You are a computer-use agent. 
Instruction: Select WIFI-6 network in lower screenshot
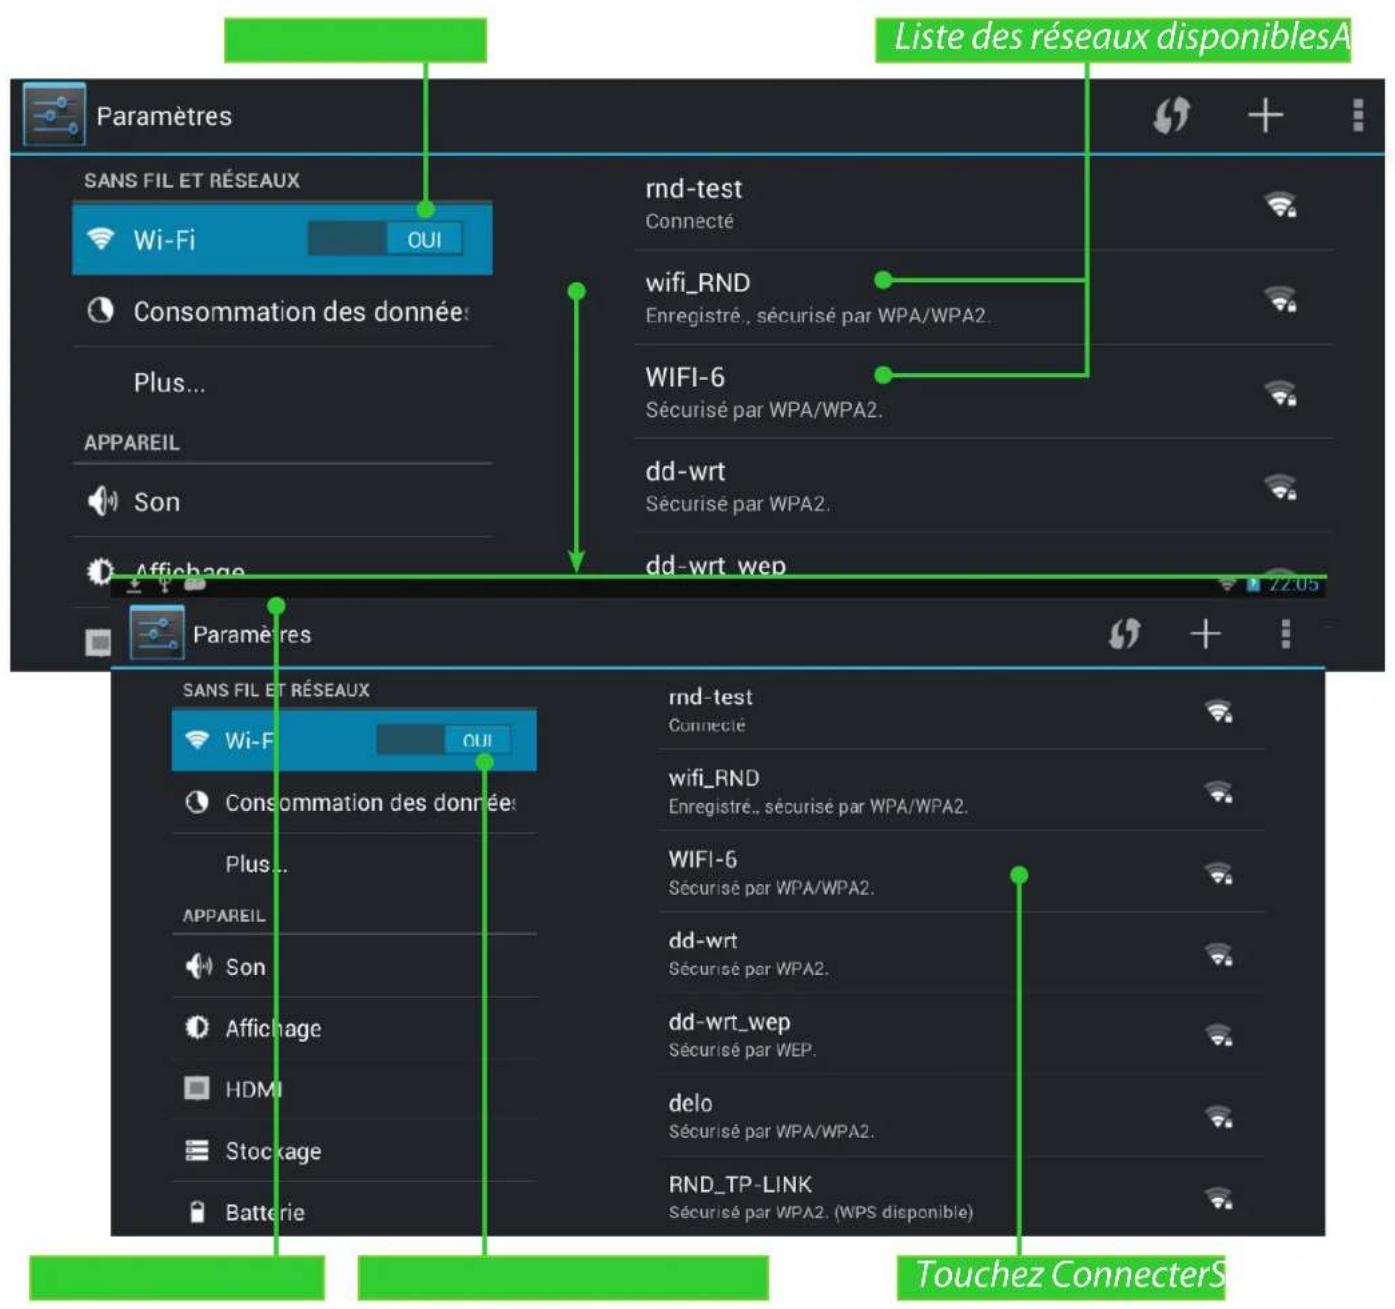(x=962, y=872)
